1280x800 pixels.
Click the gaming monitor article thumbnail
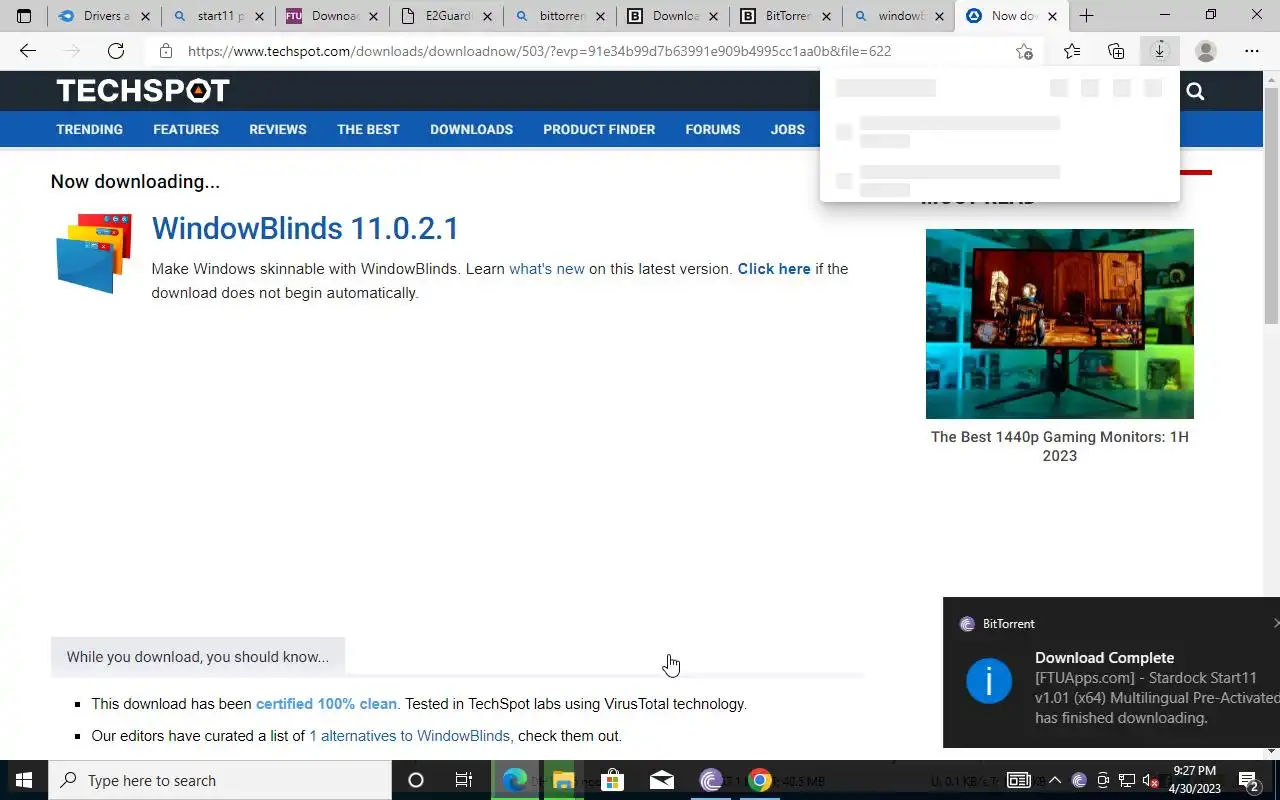point(1060,324)
